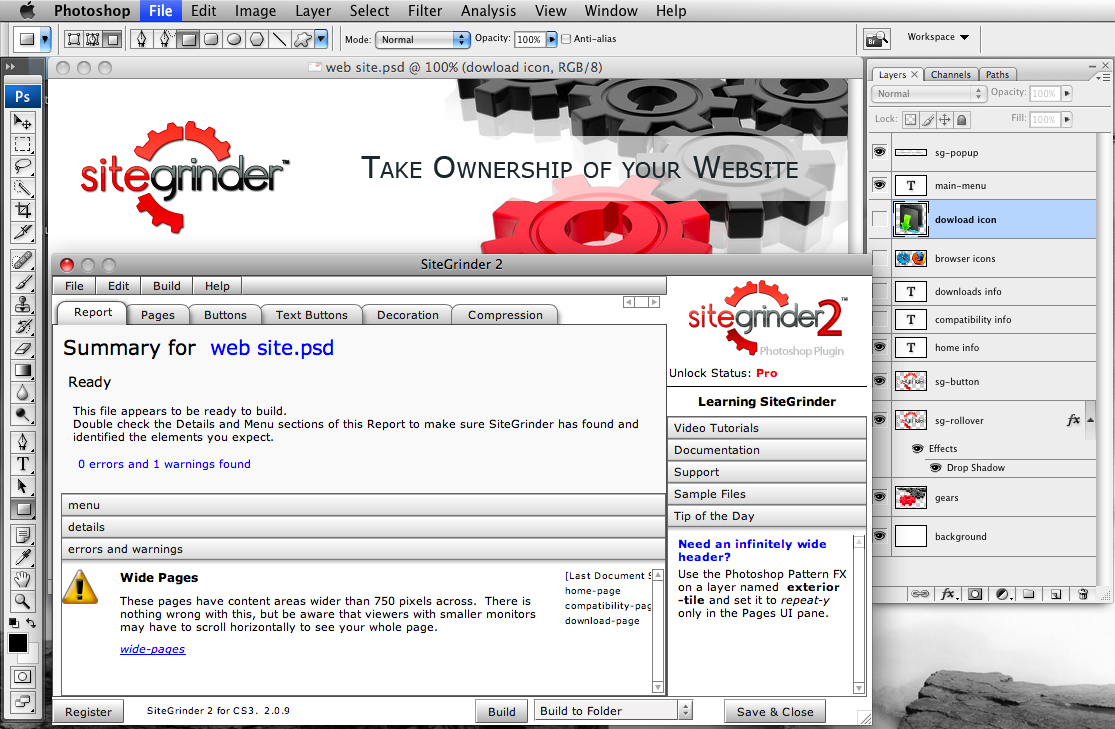Hide the background layer
Screen dimensions: 1115x729
pyautogui.click(x=880, y=536)
